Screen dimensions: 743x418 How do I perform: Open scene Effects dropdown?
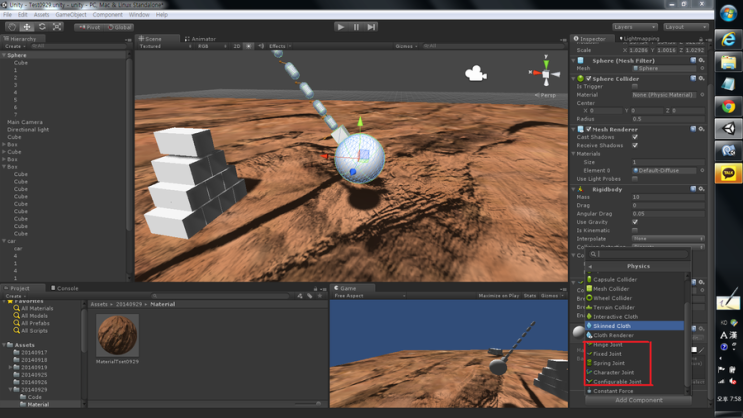click(x=280, y=46)
